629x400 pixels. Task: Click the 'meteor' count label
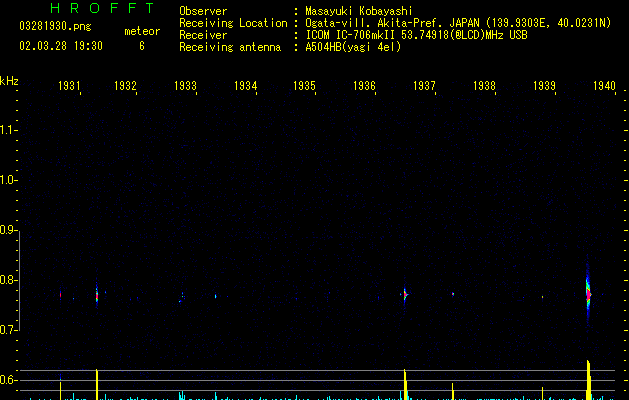(142, 31)
